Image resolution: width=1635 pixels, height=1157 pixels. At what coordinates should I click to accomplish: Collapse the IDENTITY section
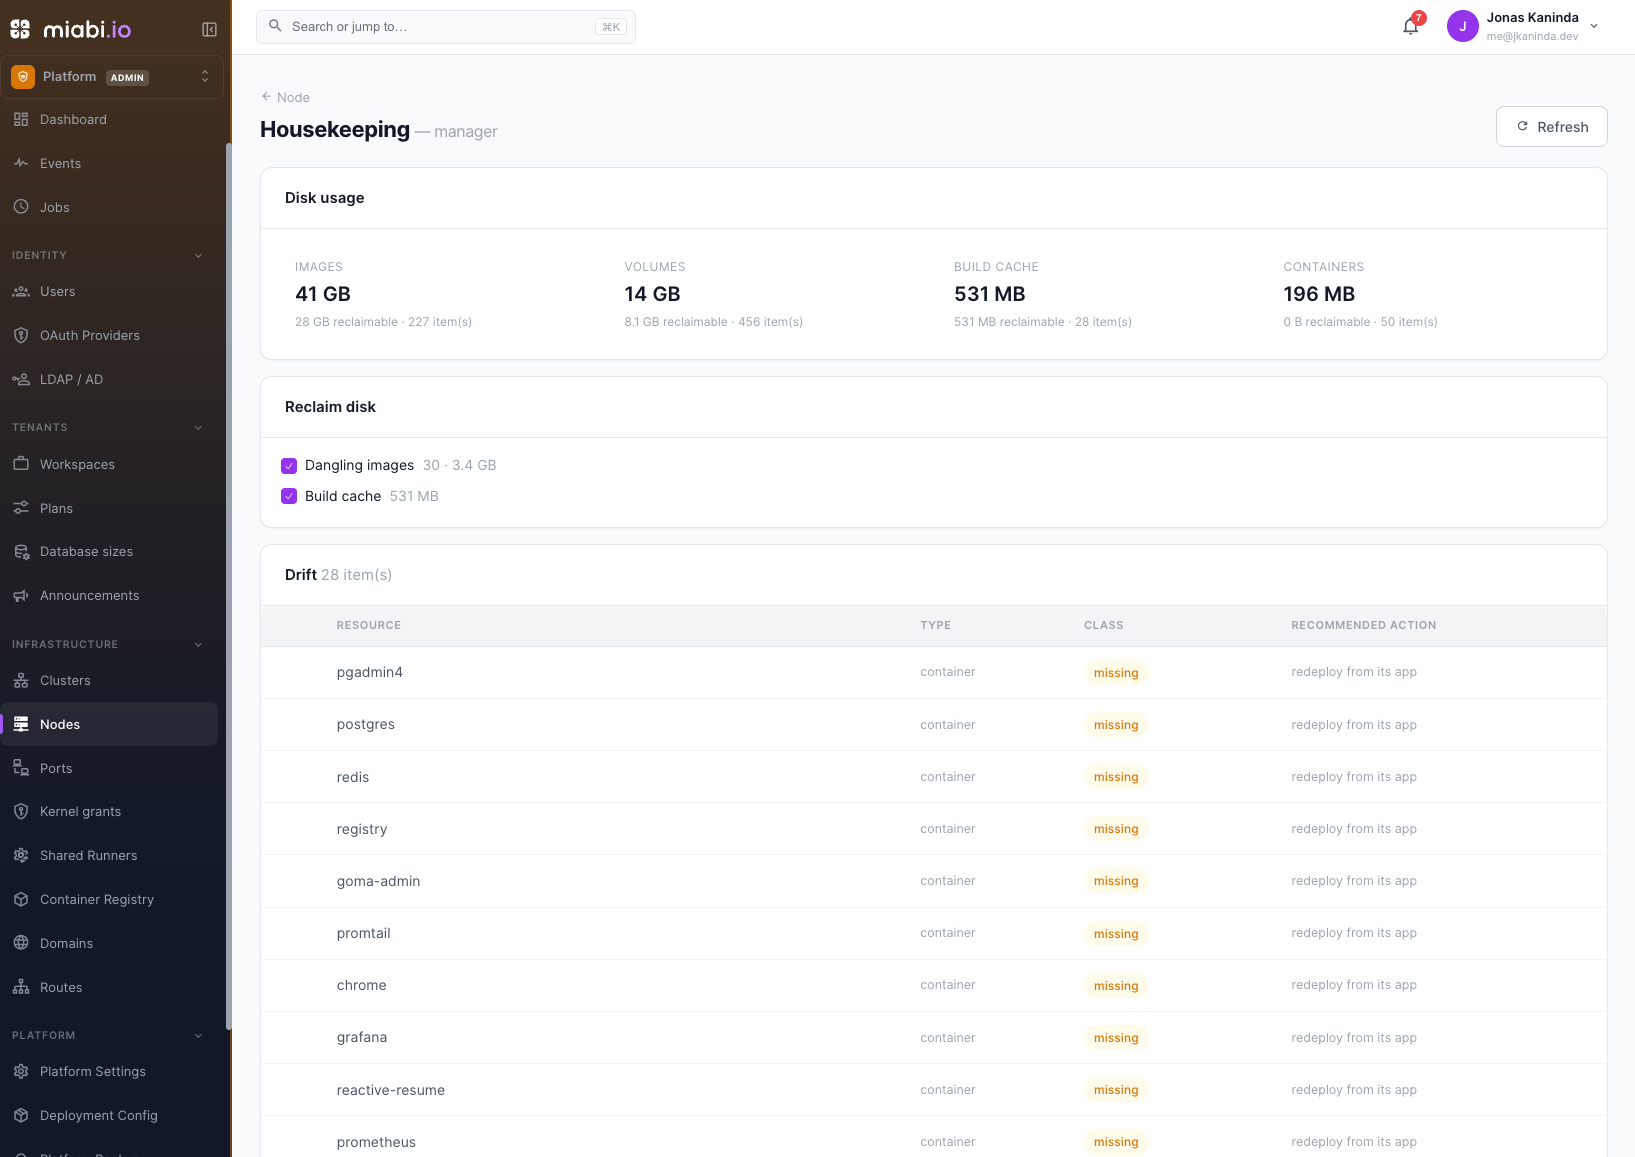[198, 256]
